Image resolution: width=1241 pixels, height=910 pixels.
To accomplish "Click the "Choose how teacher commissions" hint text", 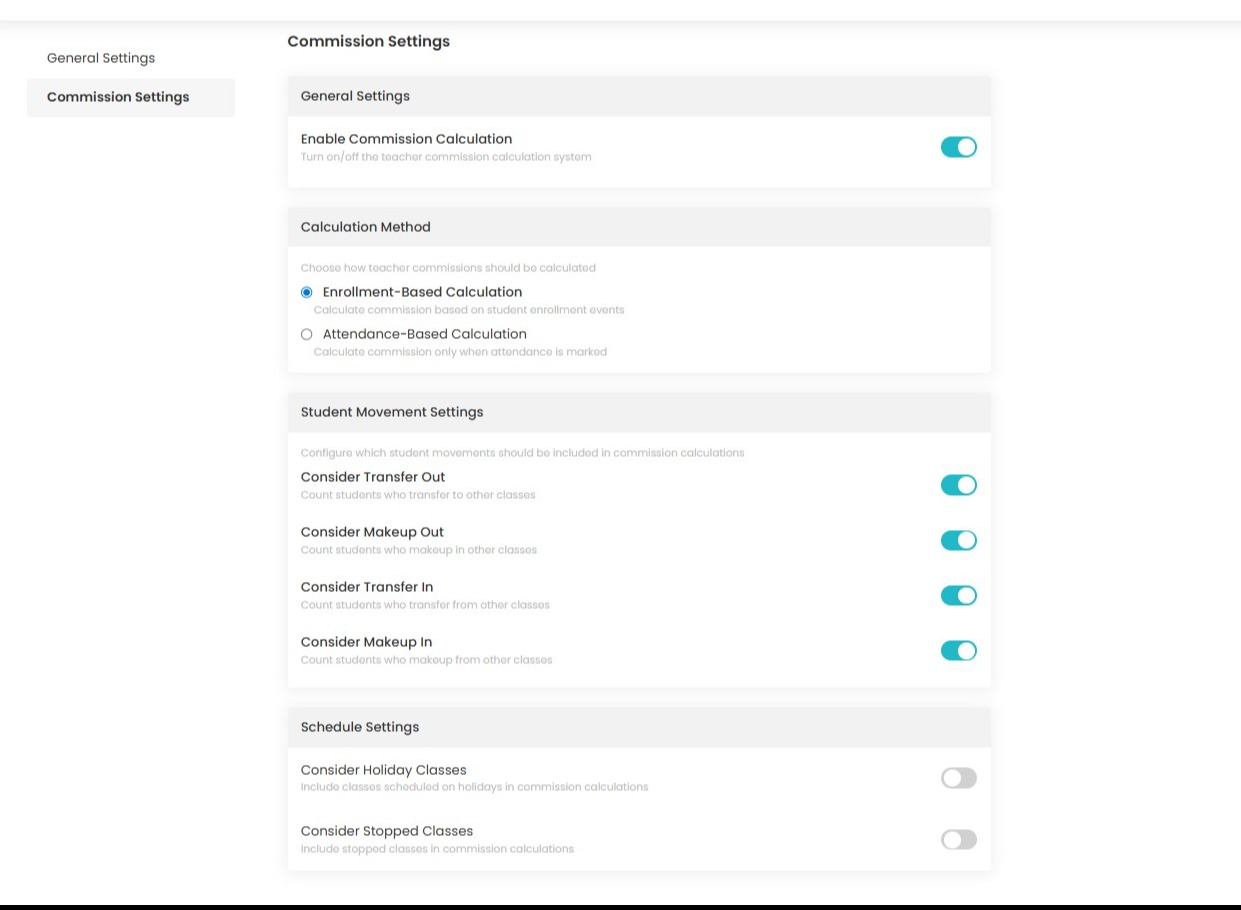I will coord(448,268).
